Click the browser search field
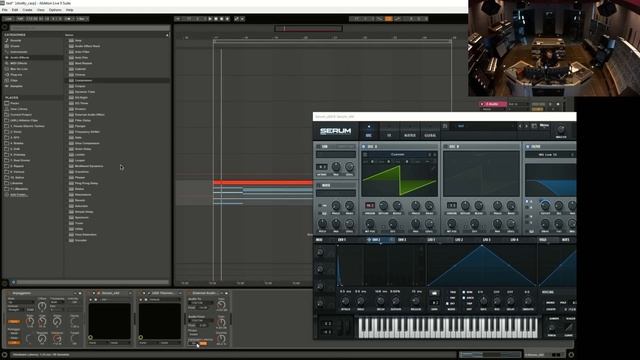Screen dimensions: 640x360 (x=90, y=28)
